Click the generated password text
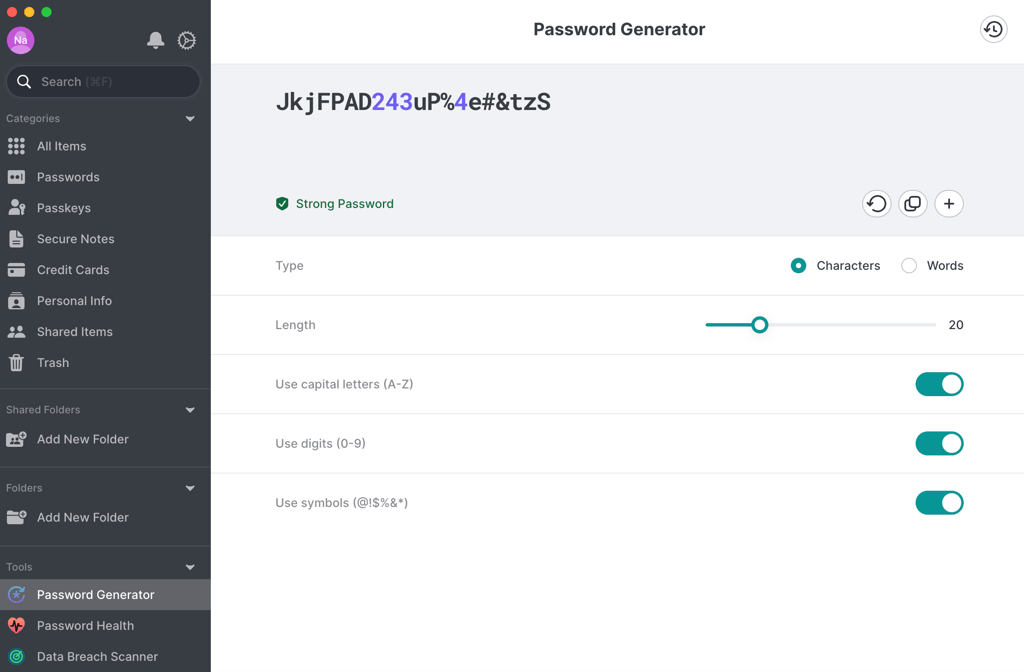1024x672 pixels. coord(413,102)
